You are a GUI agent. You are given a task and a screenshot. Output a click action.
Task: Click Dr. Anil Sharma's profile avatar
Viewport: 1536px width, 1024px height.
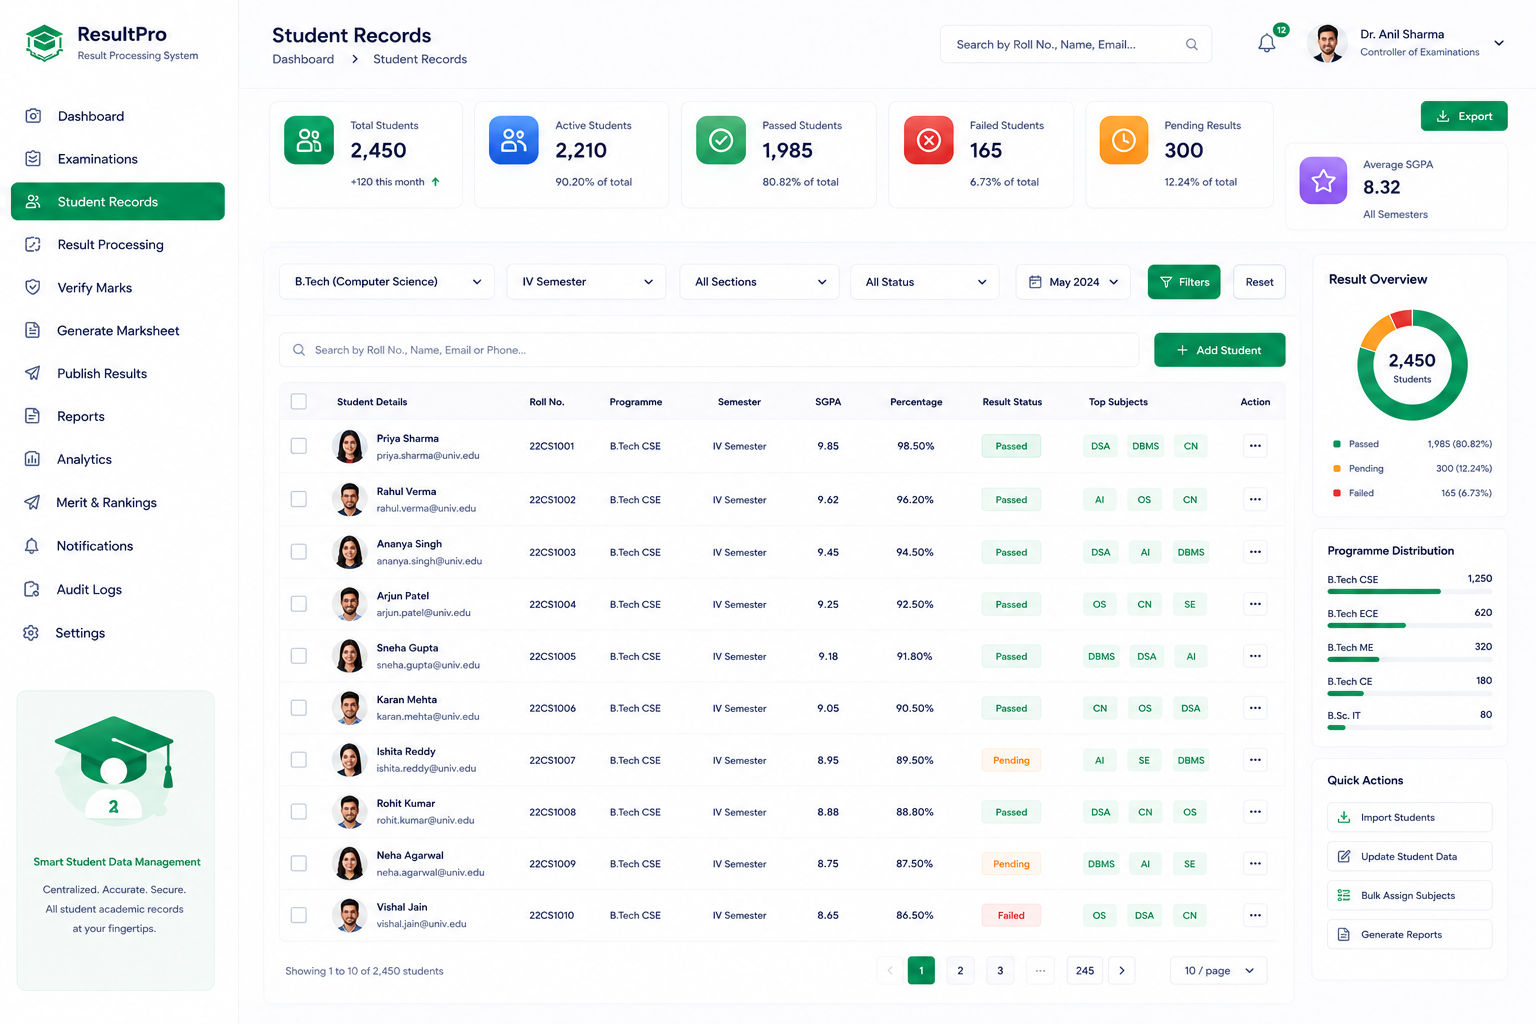[x=1327, y=44]
